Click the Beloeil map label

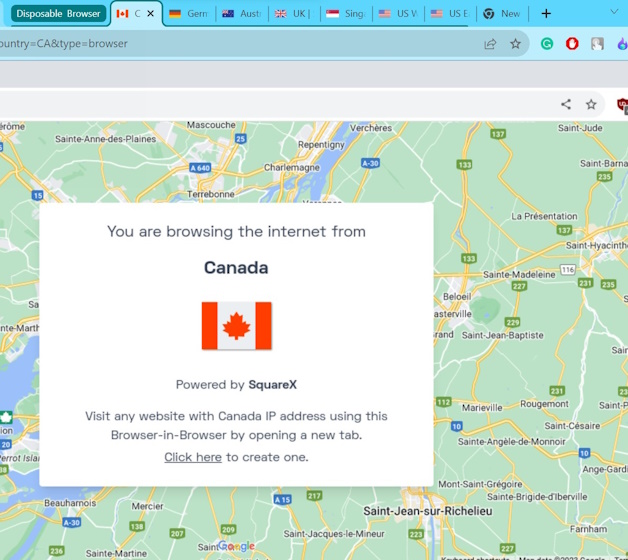click(x=457, y=297)
